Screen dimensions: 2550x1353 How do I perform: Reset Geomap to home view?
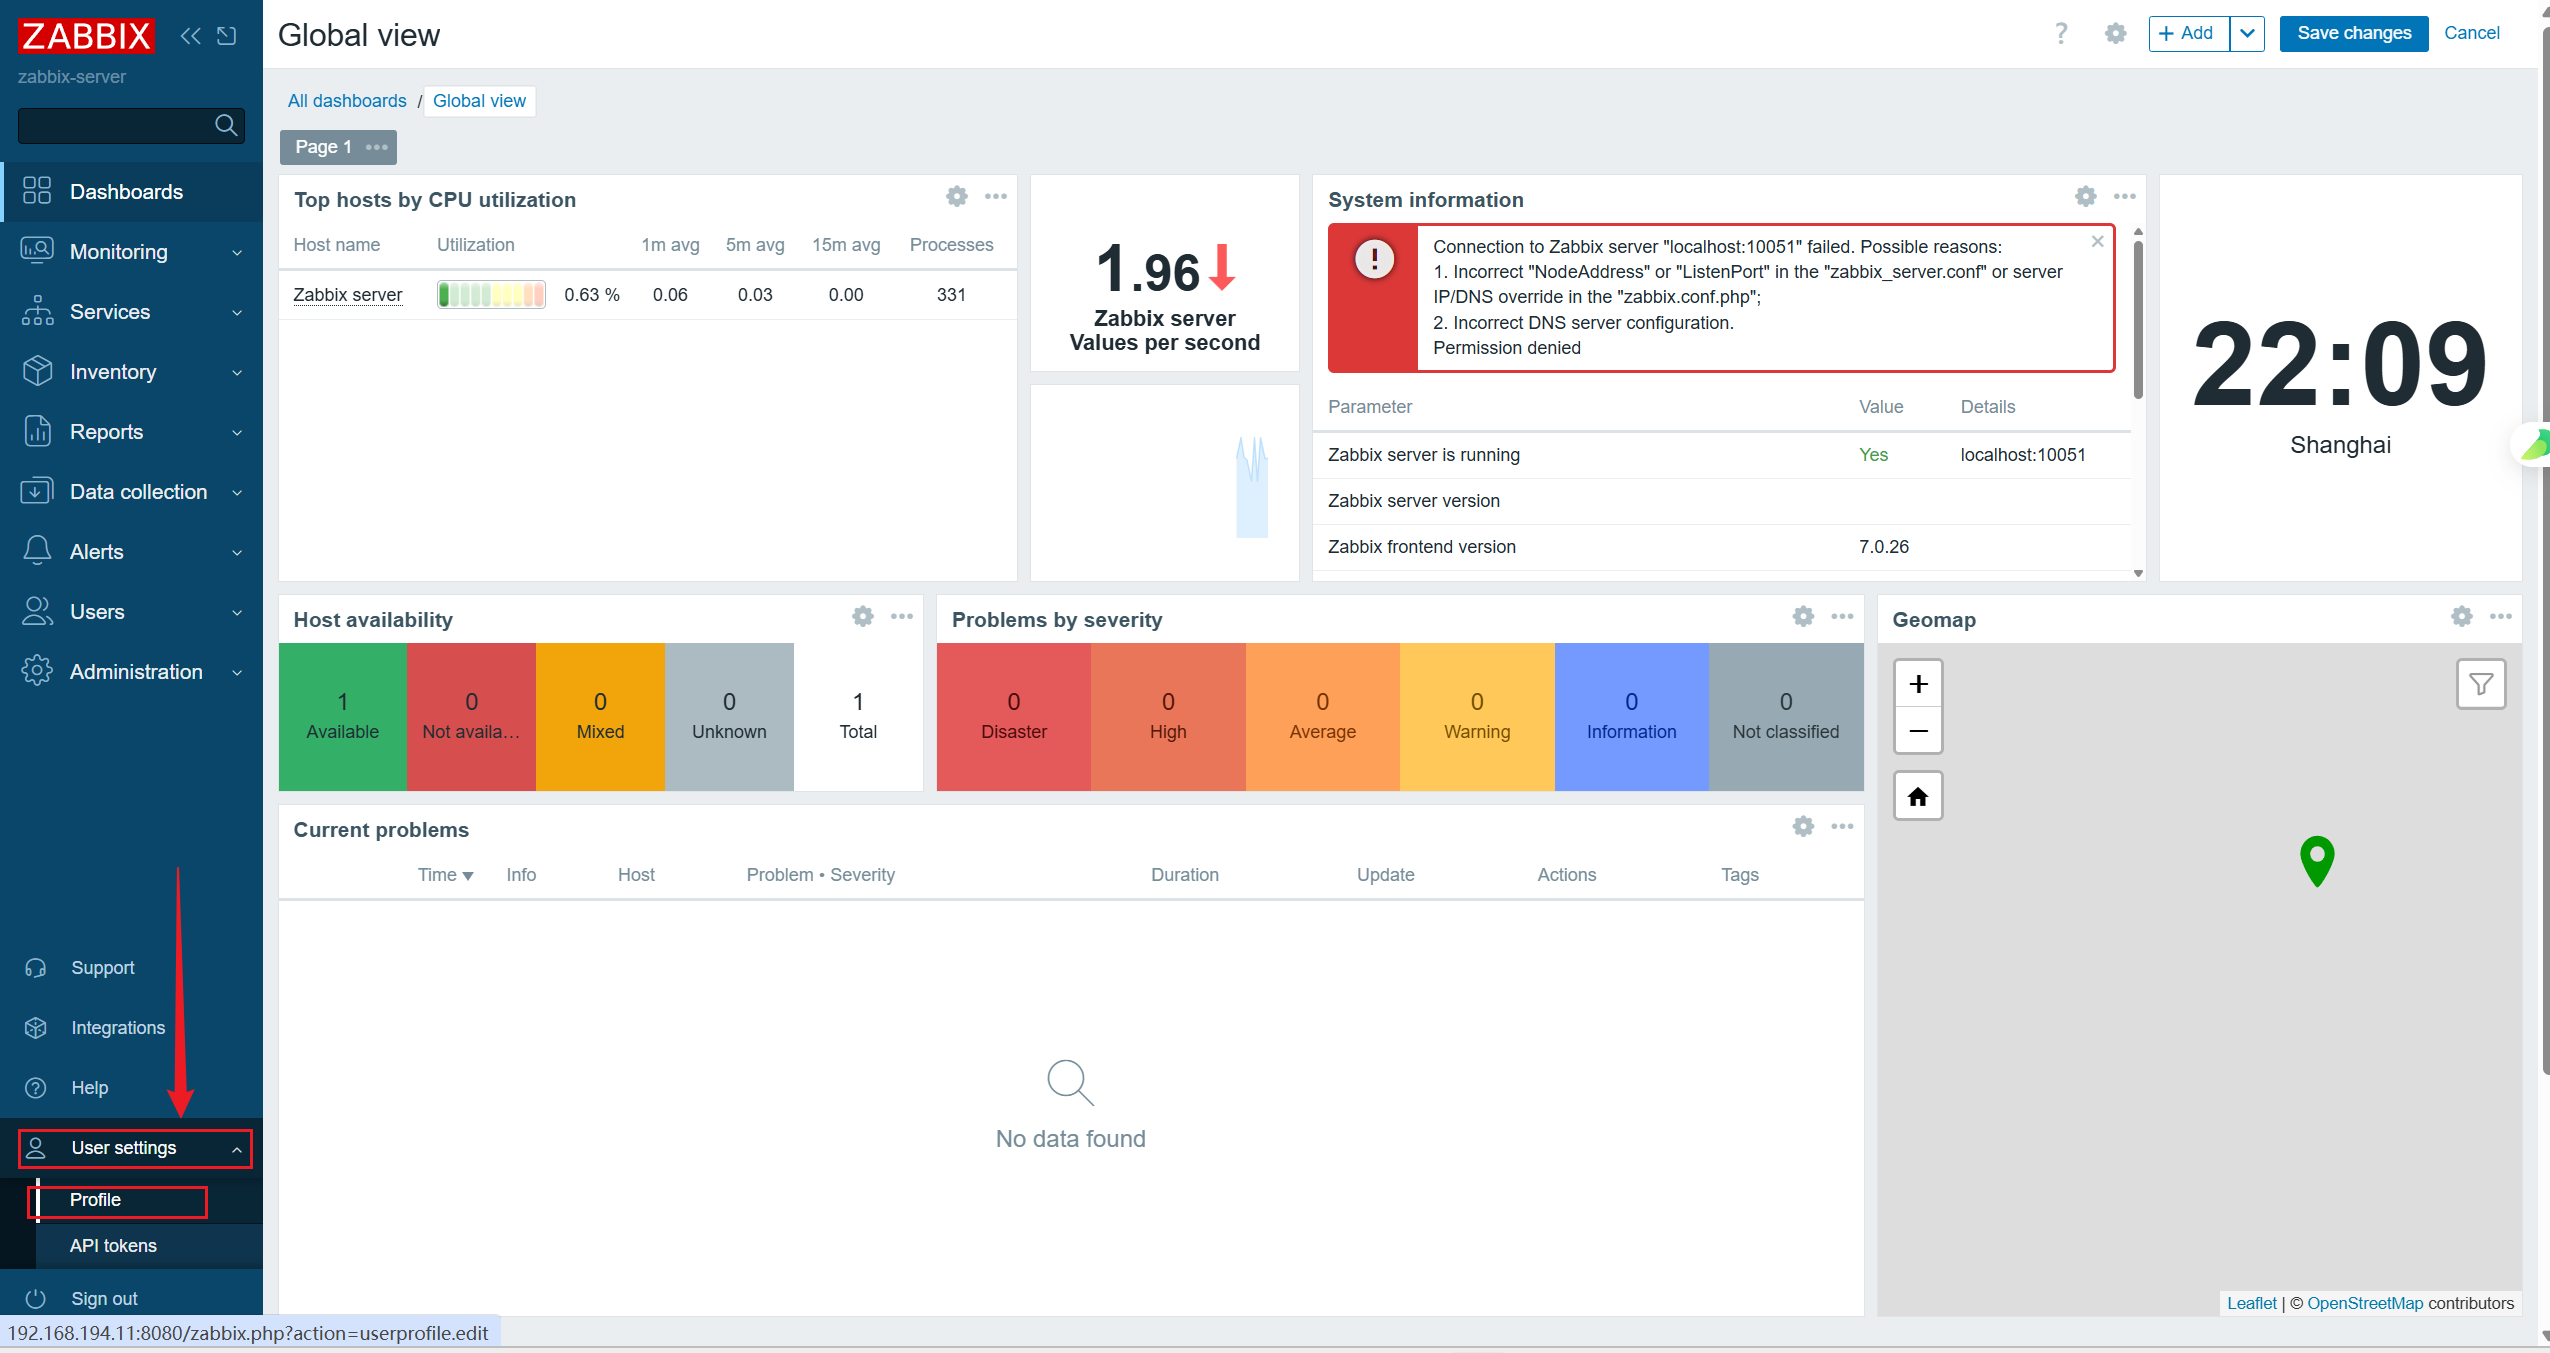coord(1918,796)
